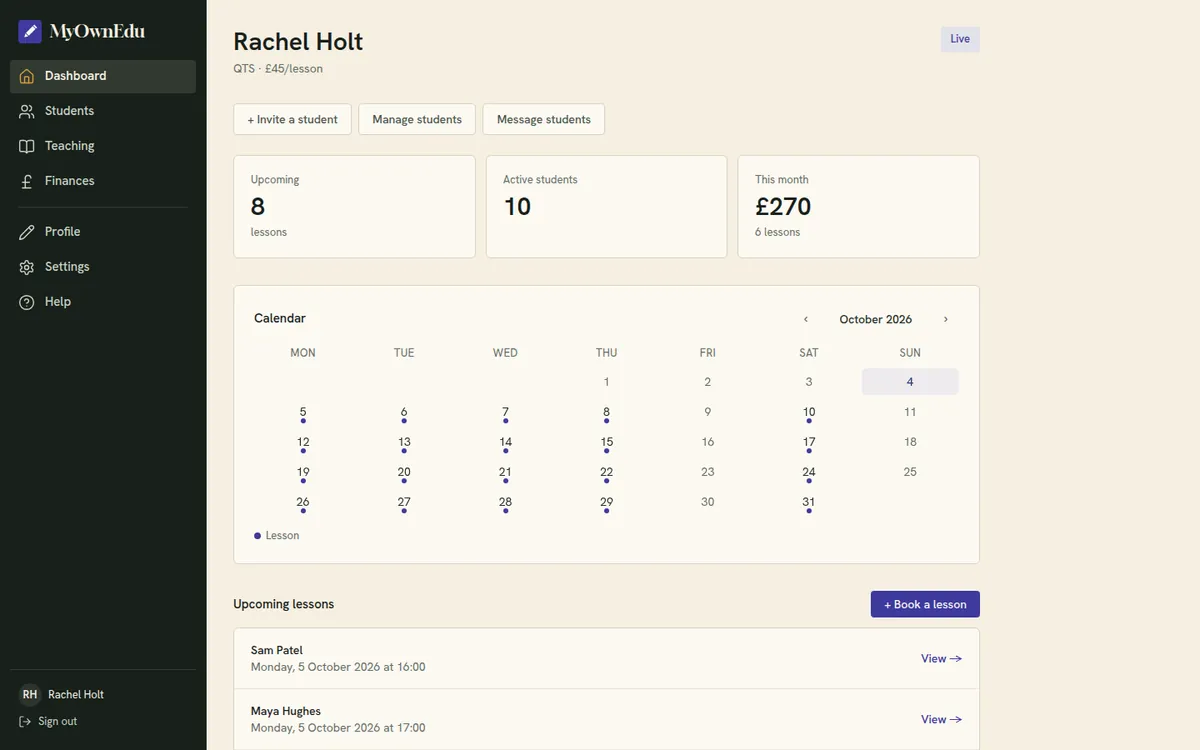View Sam Patel's lesson
This screenshot has width=1200, height=750.
click(x=941, y=659)
